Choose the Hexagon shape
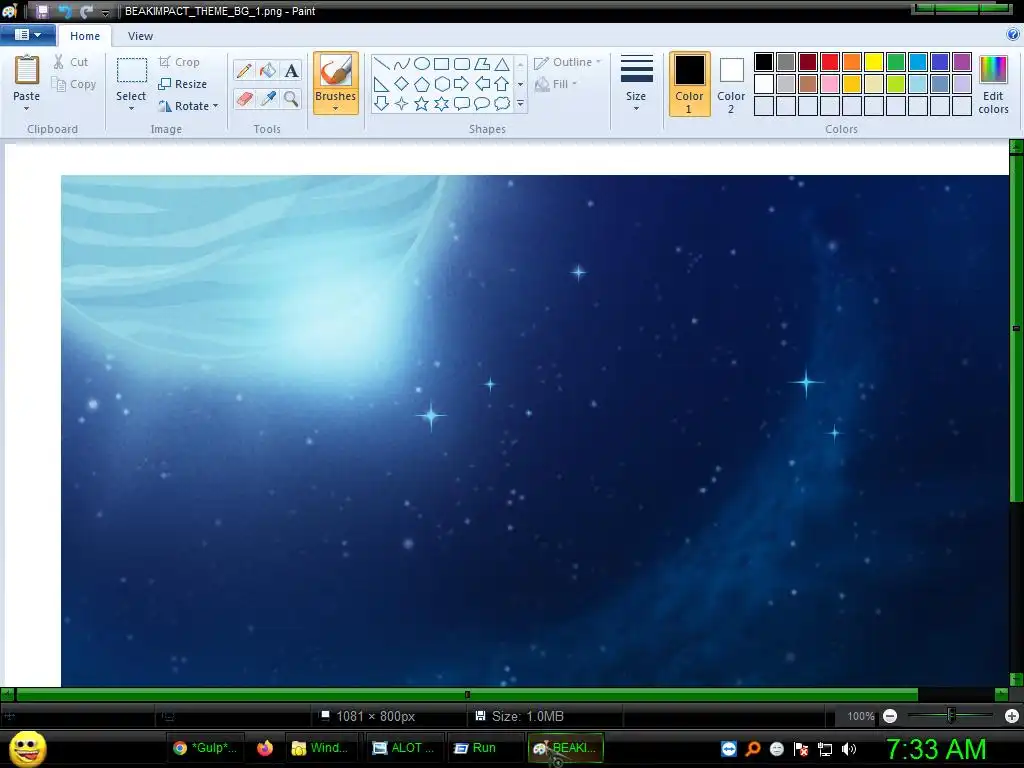Viewport: 1024px width, 768px height. pyautogui.click(x=442, y=84)
